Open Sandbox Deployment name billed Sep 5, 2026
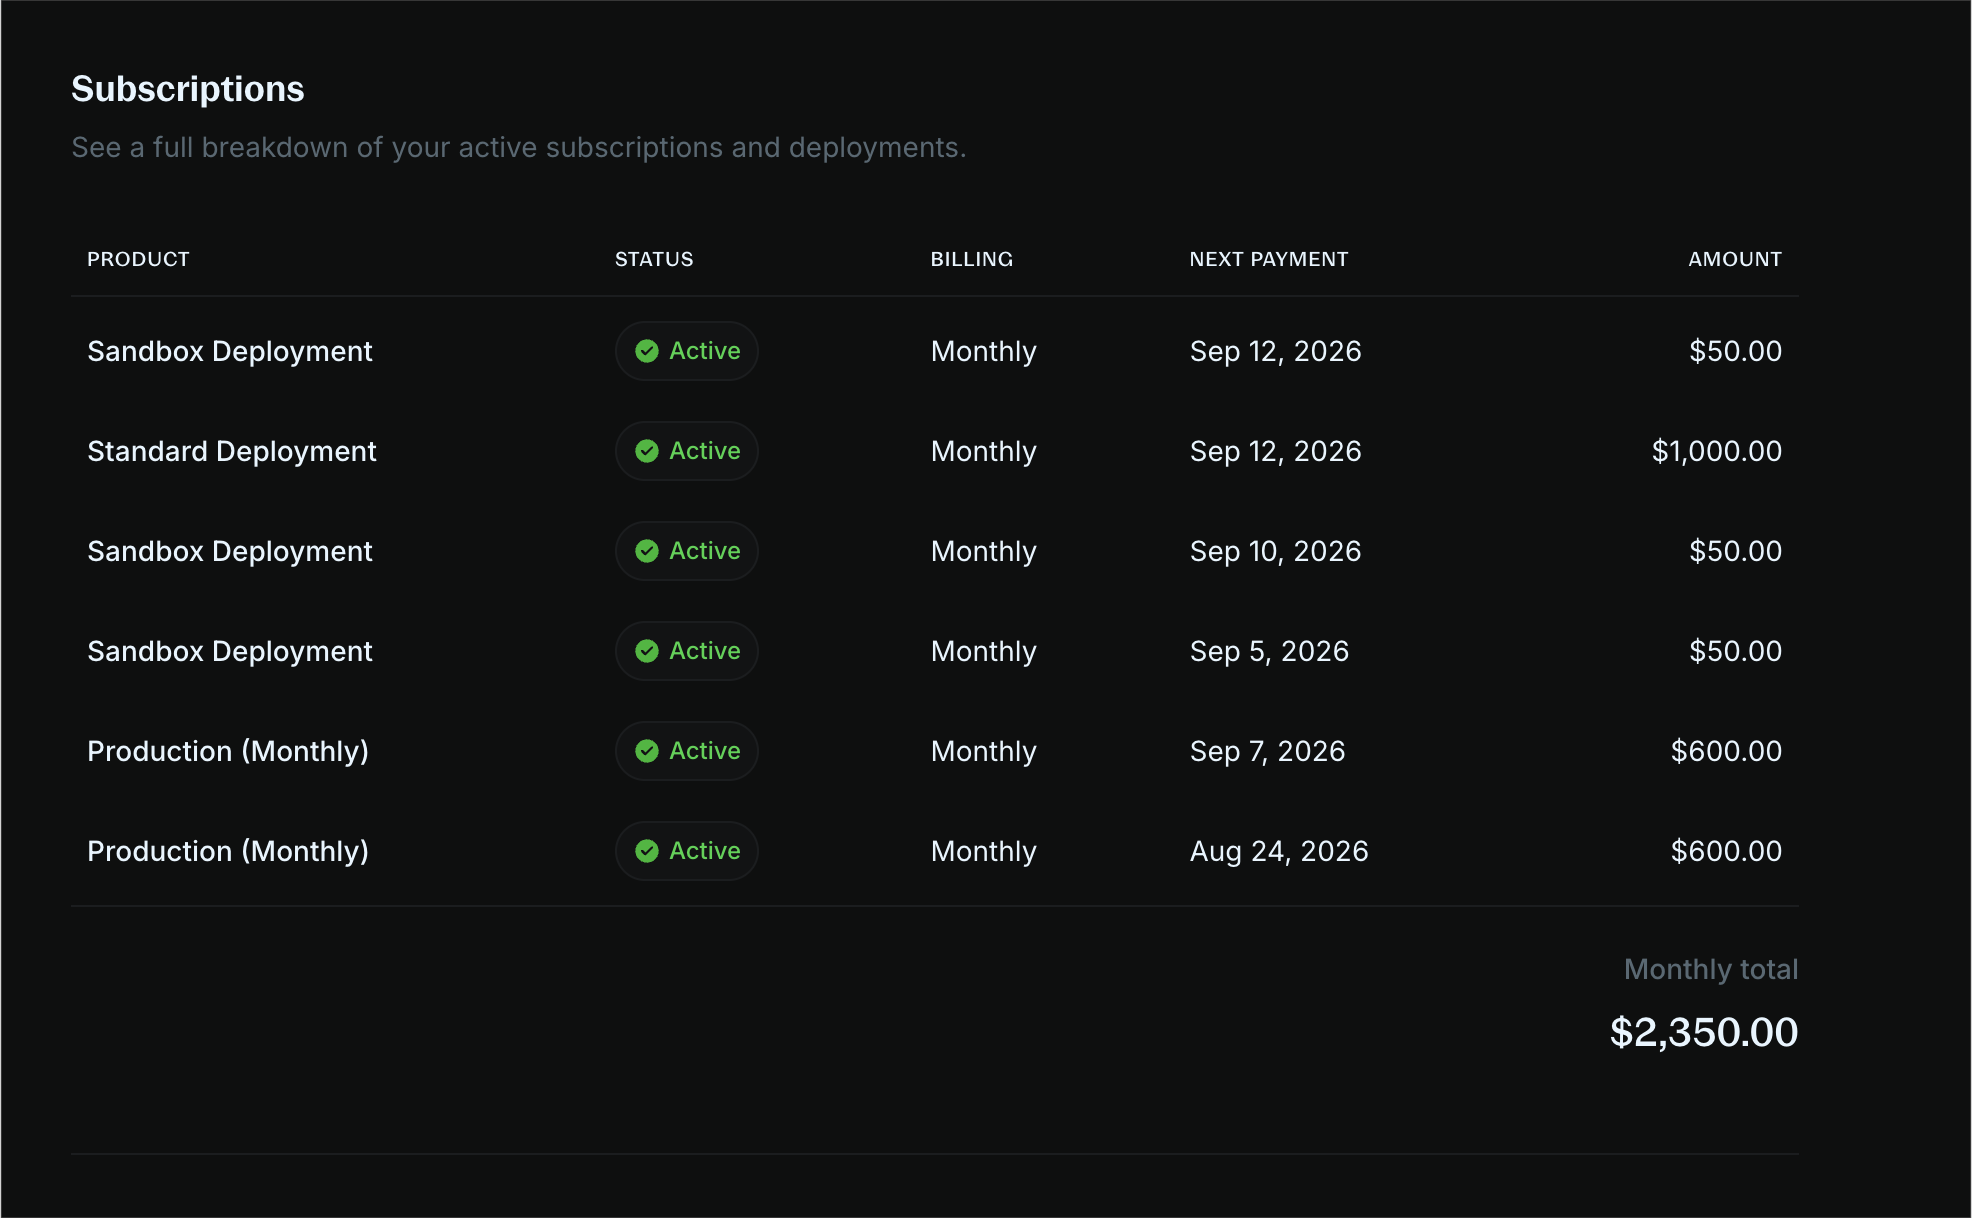Viewport: 1972px width, 1218px height. tap(230, 651)
